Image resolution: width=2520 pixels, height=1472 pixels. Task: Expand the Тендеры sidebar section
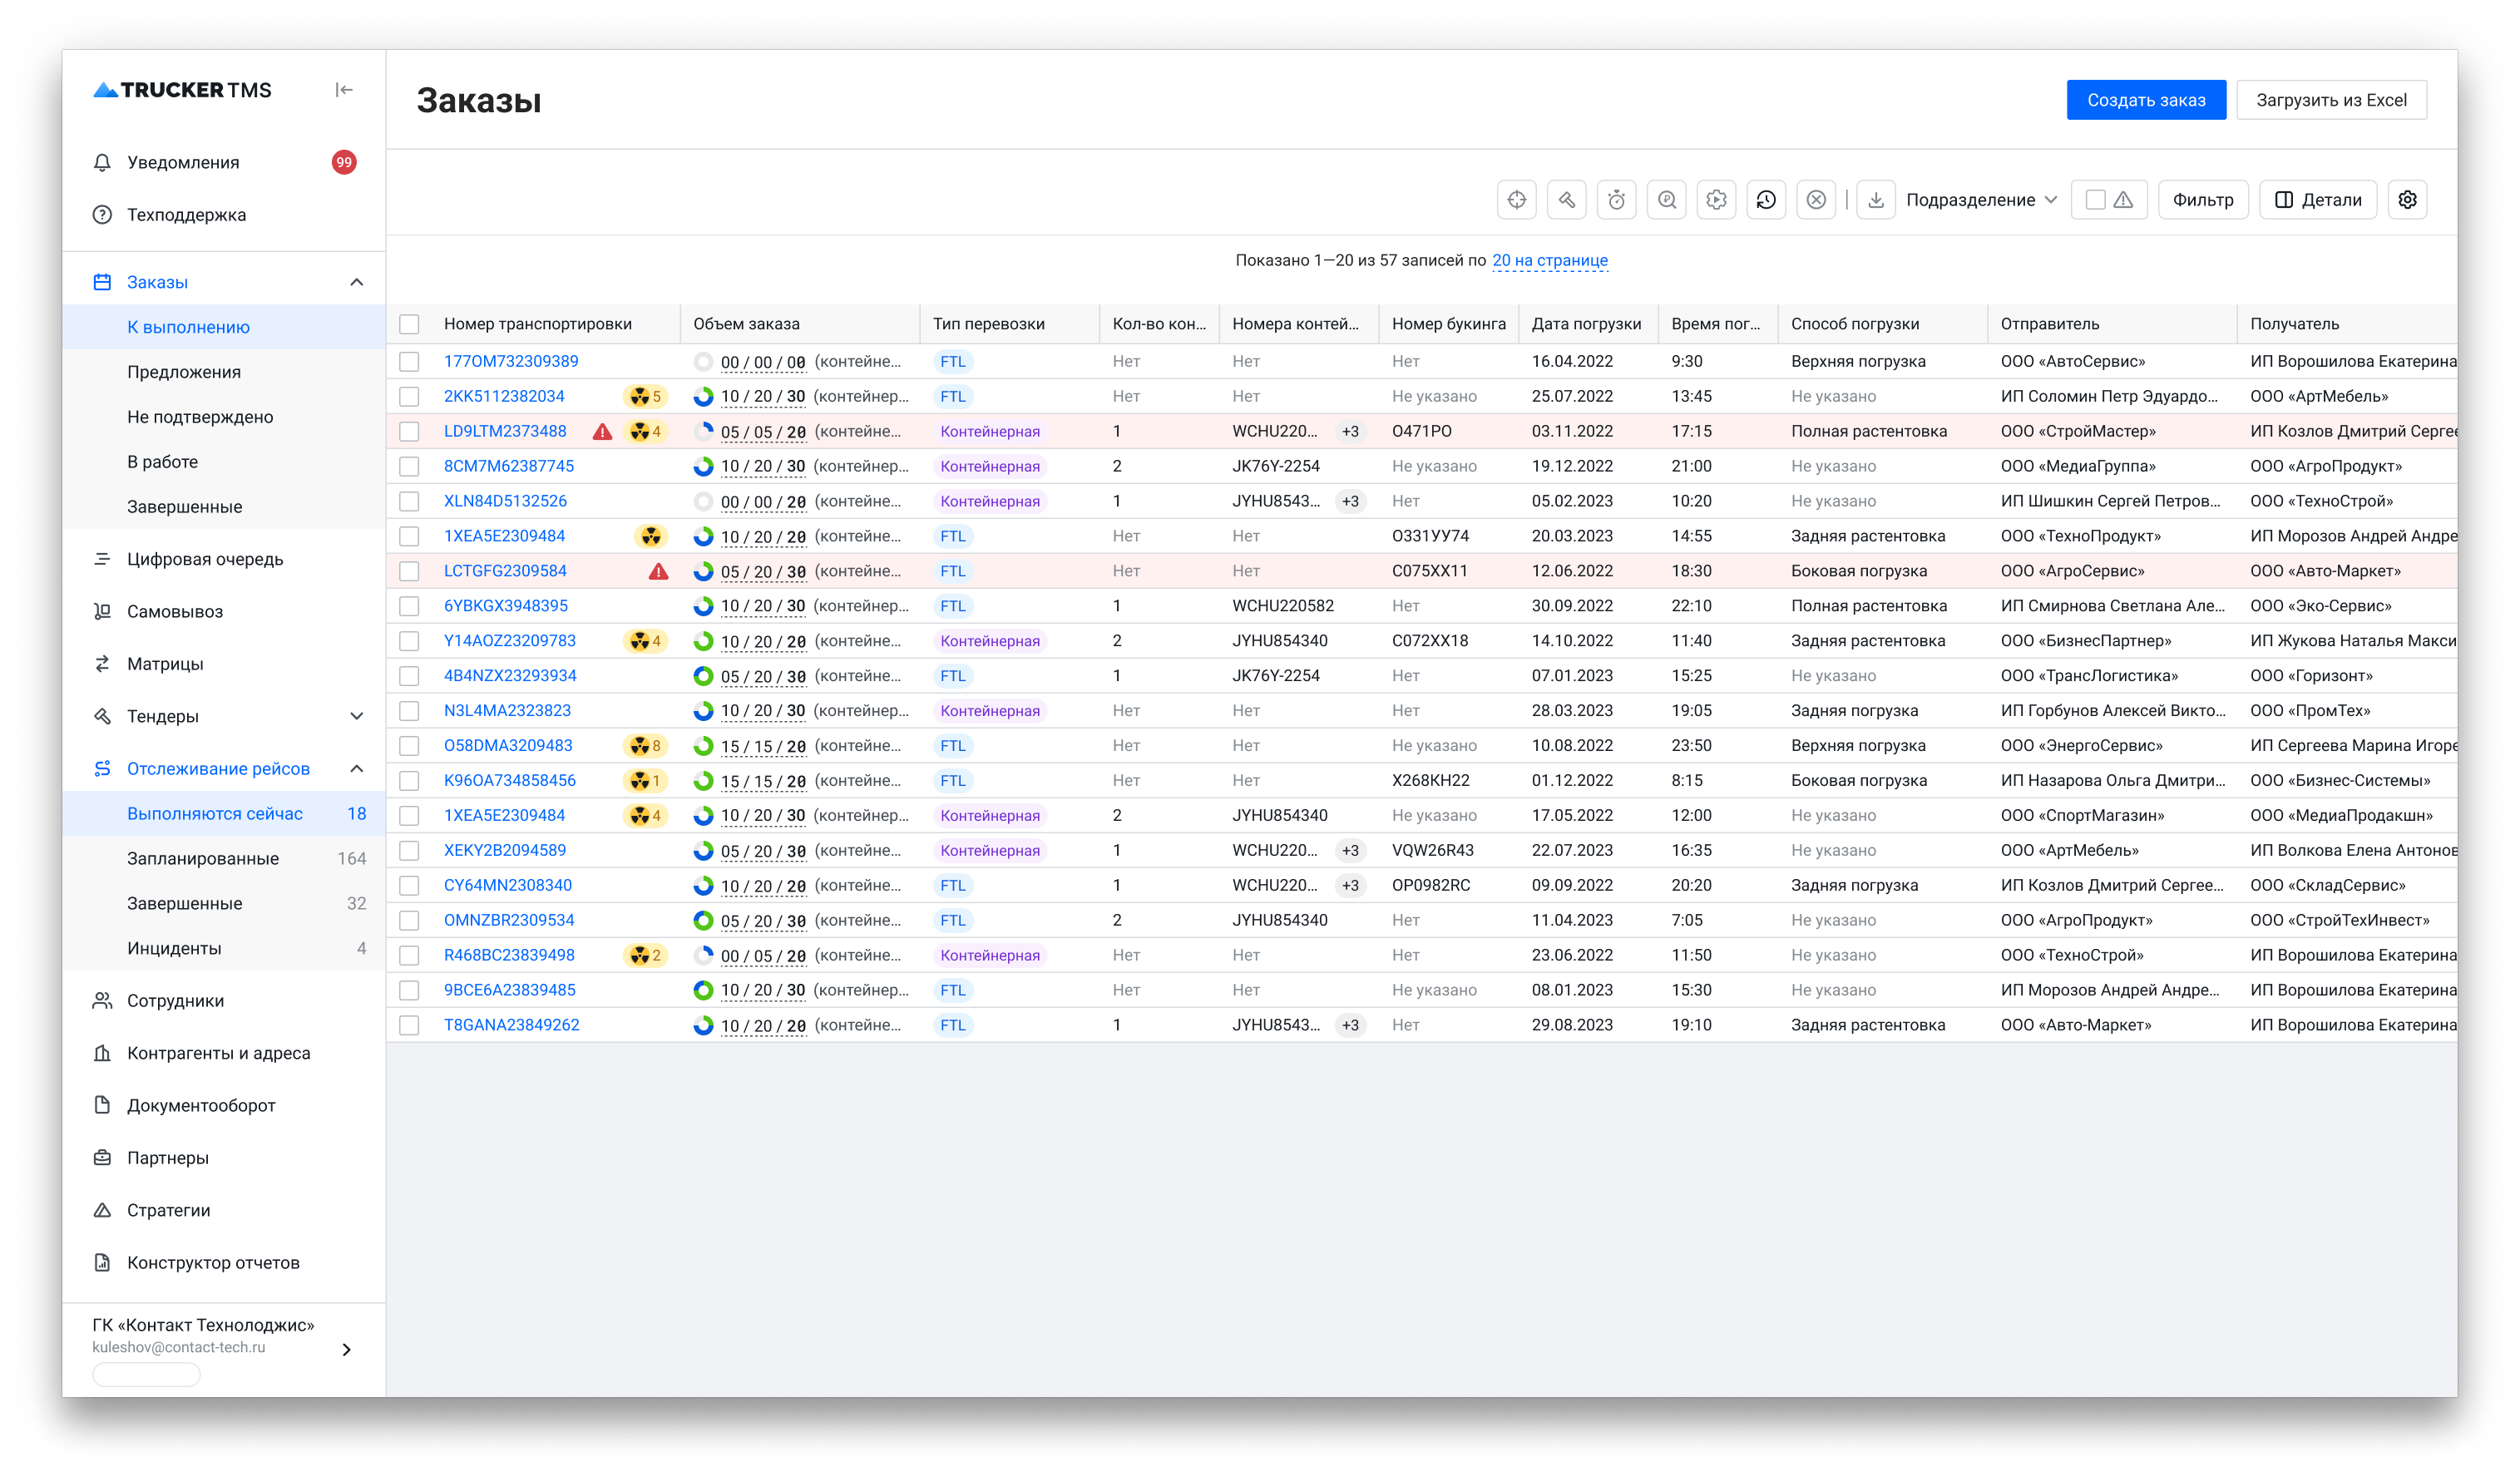point(356,716)
